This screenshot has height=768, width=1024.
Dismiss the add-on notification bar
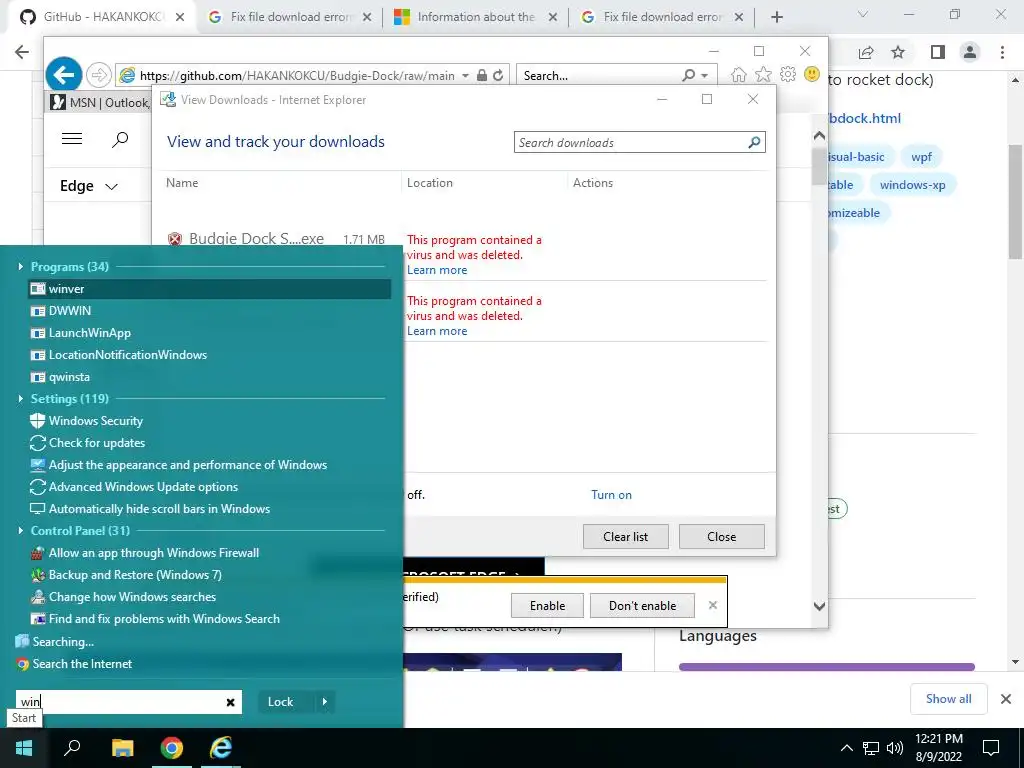coord(712,605)
